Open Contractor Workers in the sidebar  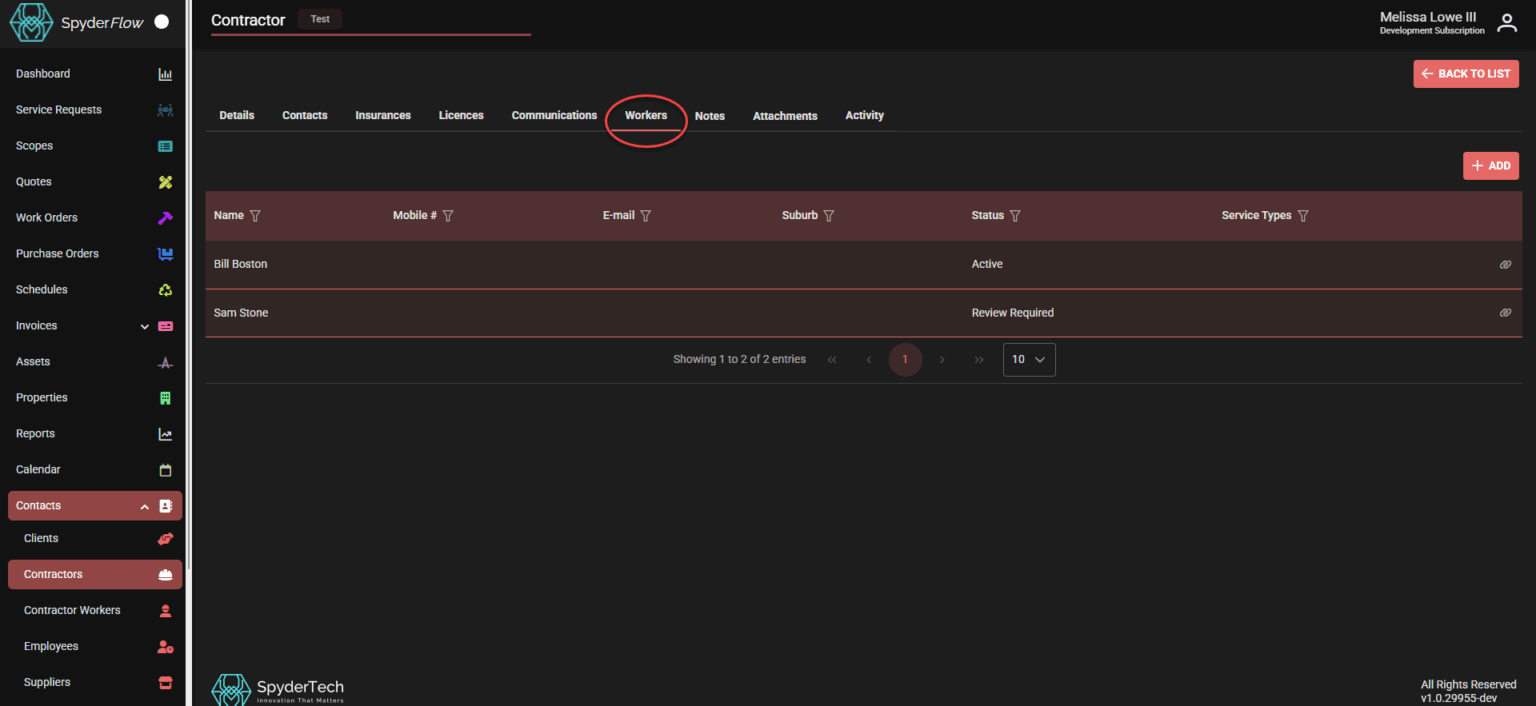point(72,610)
